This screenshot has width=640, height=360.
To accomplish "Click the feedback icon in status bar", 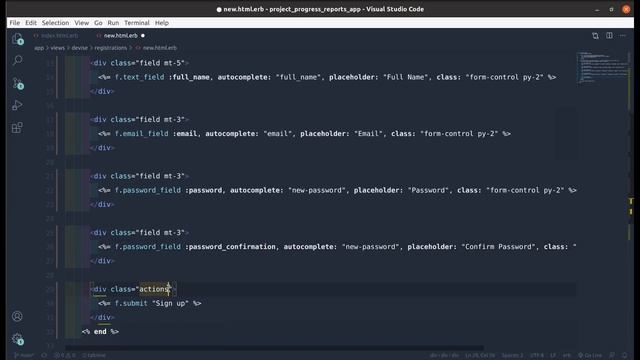I will pos(612,355).
